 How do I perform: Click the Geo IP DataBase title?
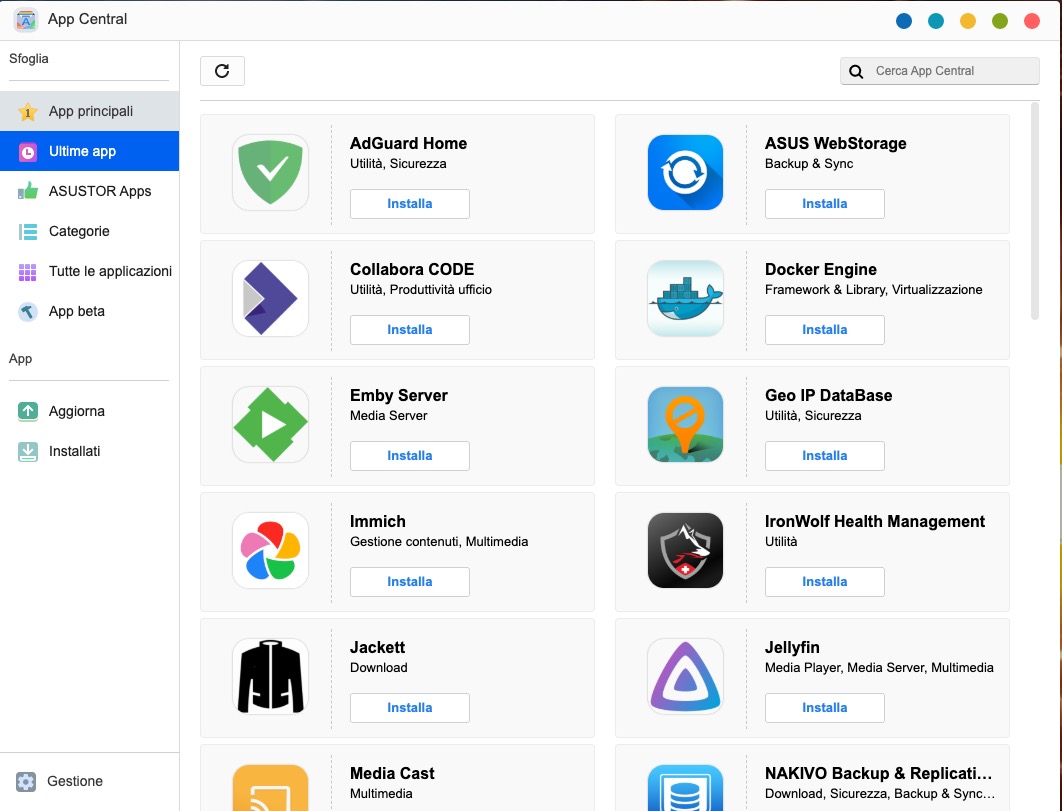click(829, 396)
